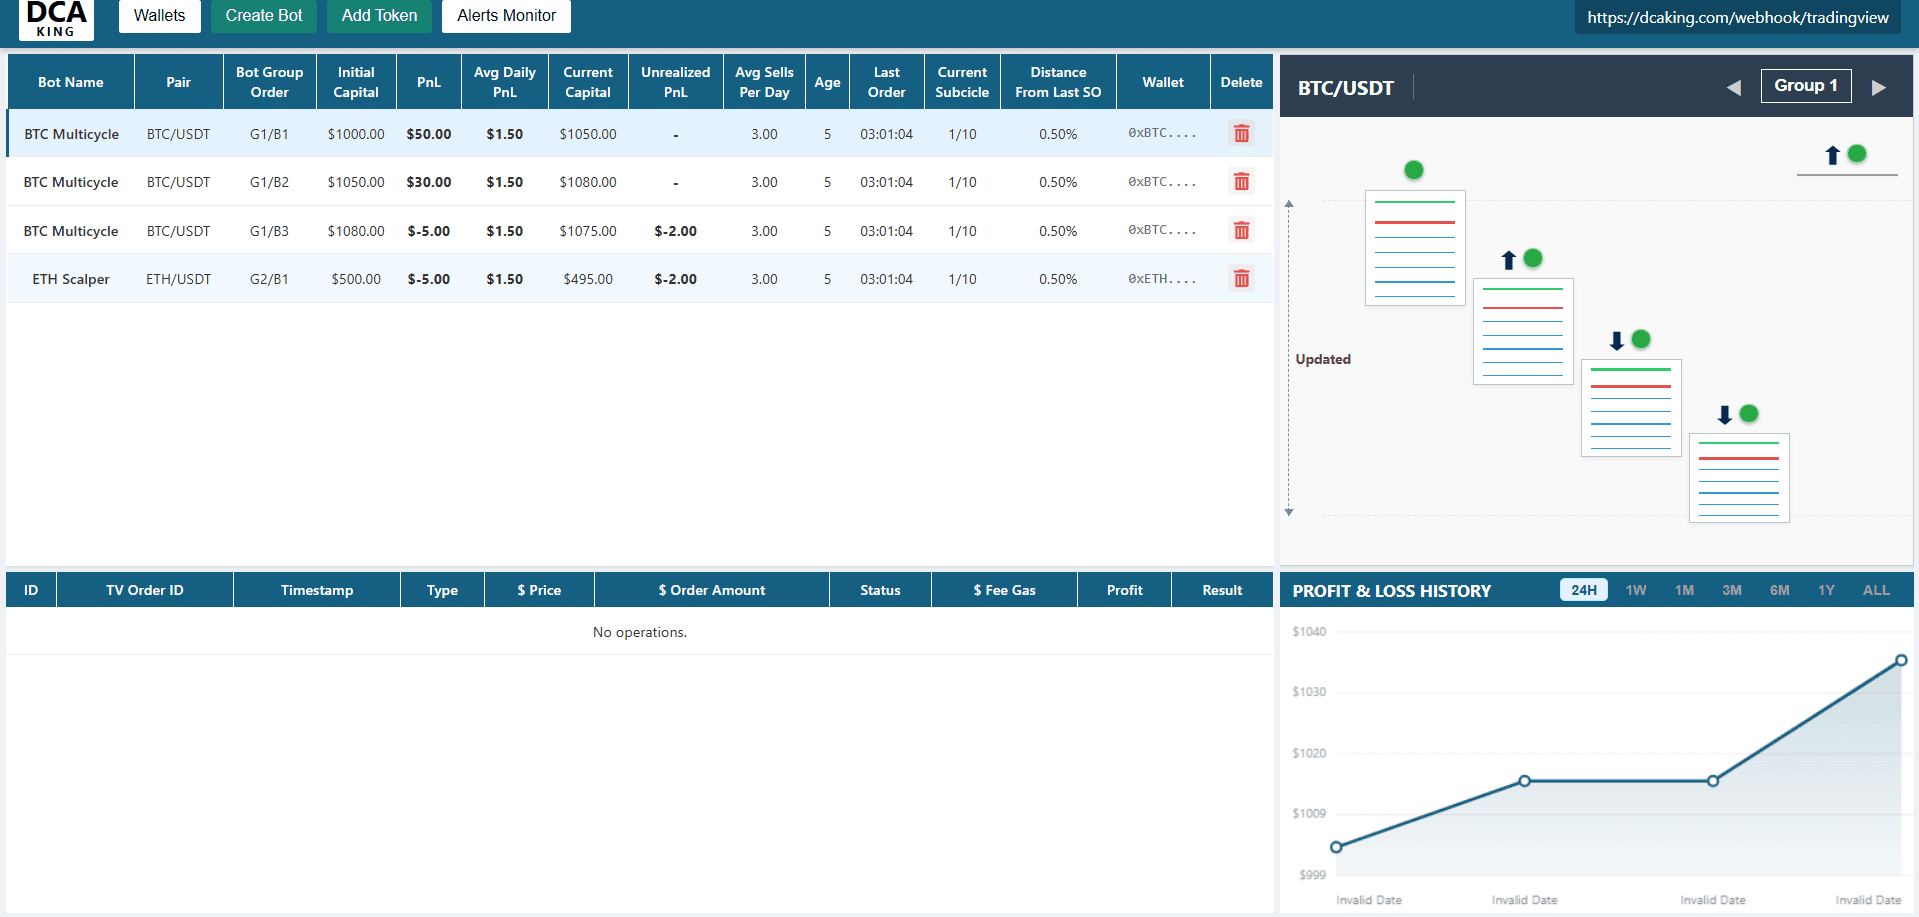Click the Group 1 button
The width and height of the screenshot is (1919, 917).
[1806, 86]
